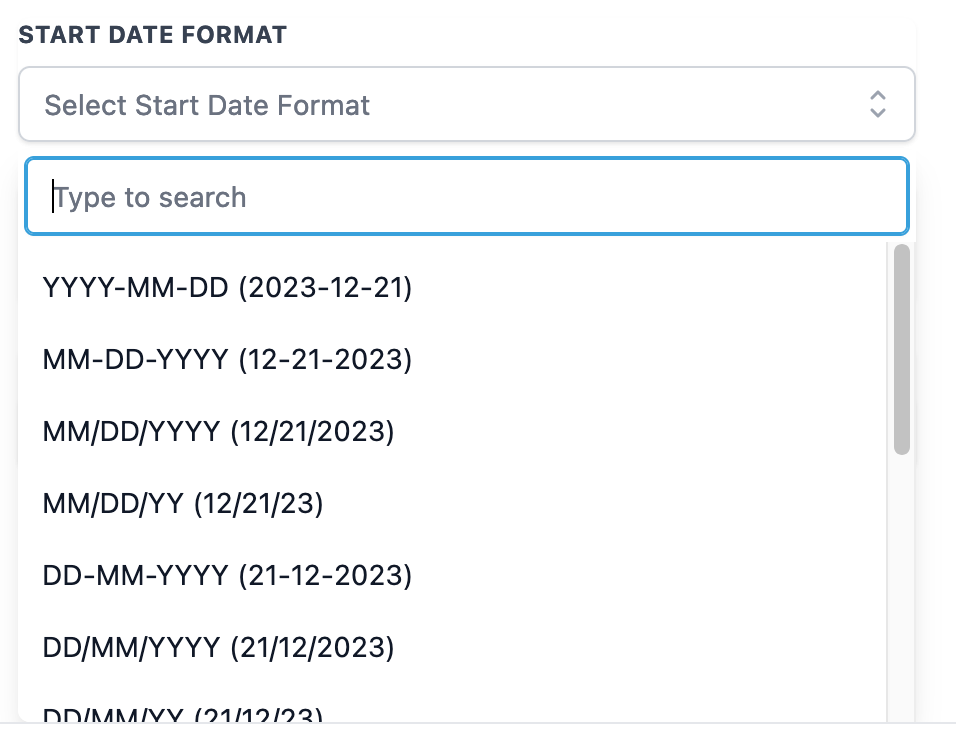Select the format with example 21-12-2023

(x=227, y=576)
